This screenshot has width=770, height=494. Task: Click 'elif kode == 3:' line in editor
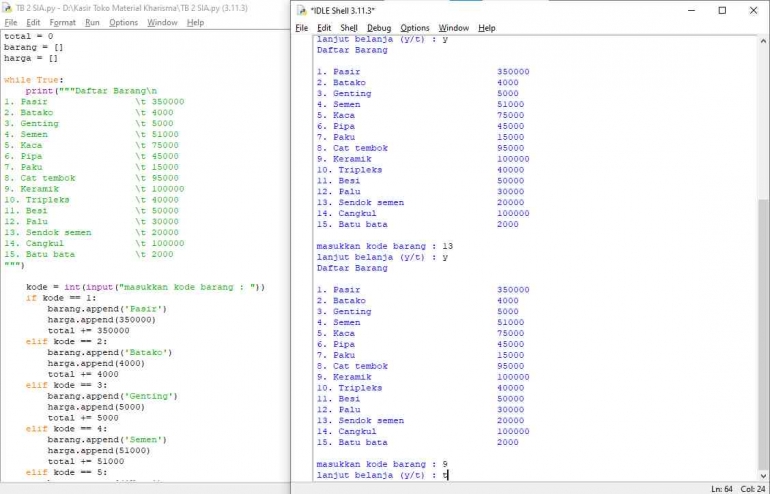click(x=66, y=385)
